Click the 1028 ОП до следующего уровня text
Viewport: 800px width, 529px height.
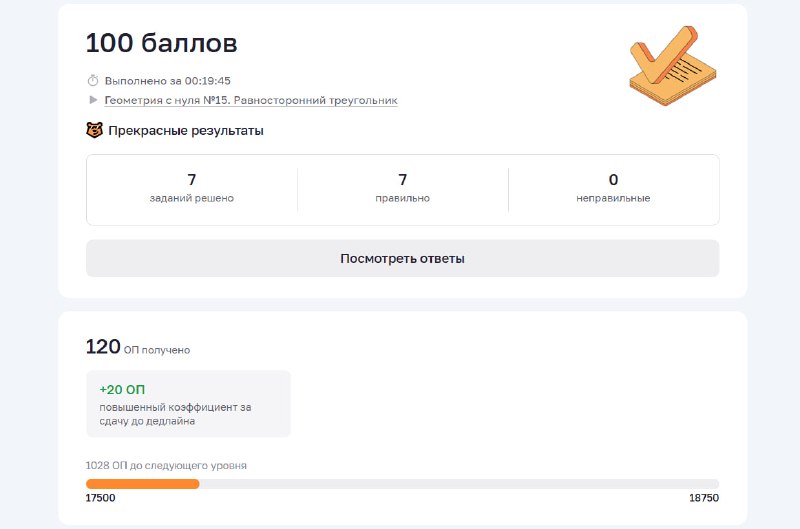[166, 465]
